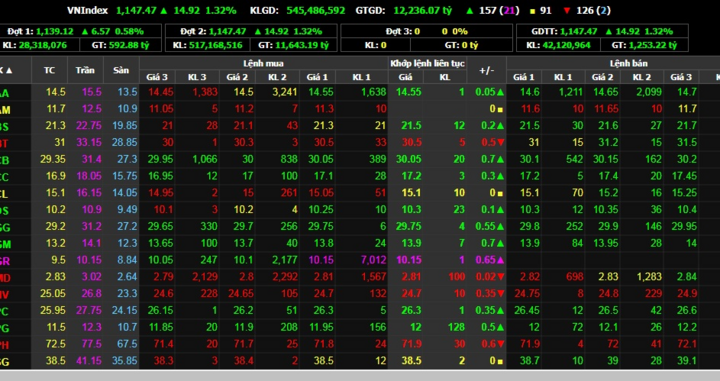Viewport: 720px width, 381px height.
Task: Click the TC column header
Action: coord(50,70)
